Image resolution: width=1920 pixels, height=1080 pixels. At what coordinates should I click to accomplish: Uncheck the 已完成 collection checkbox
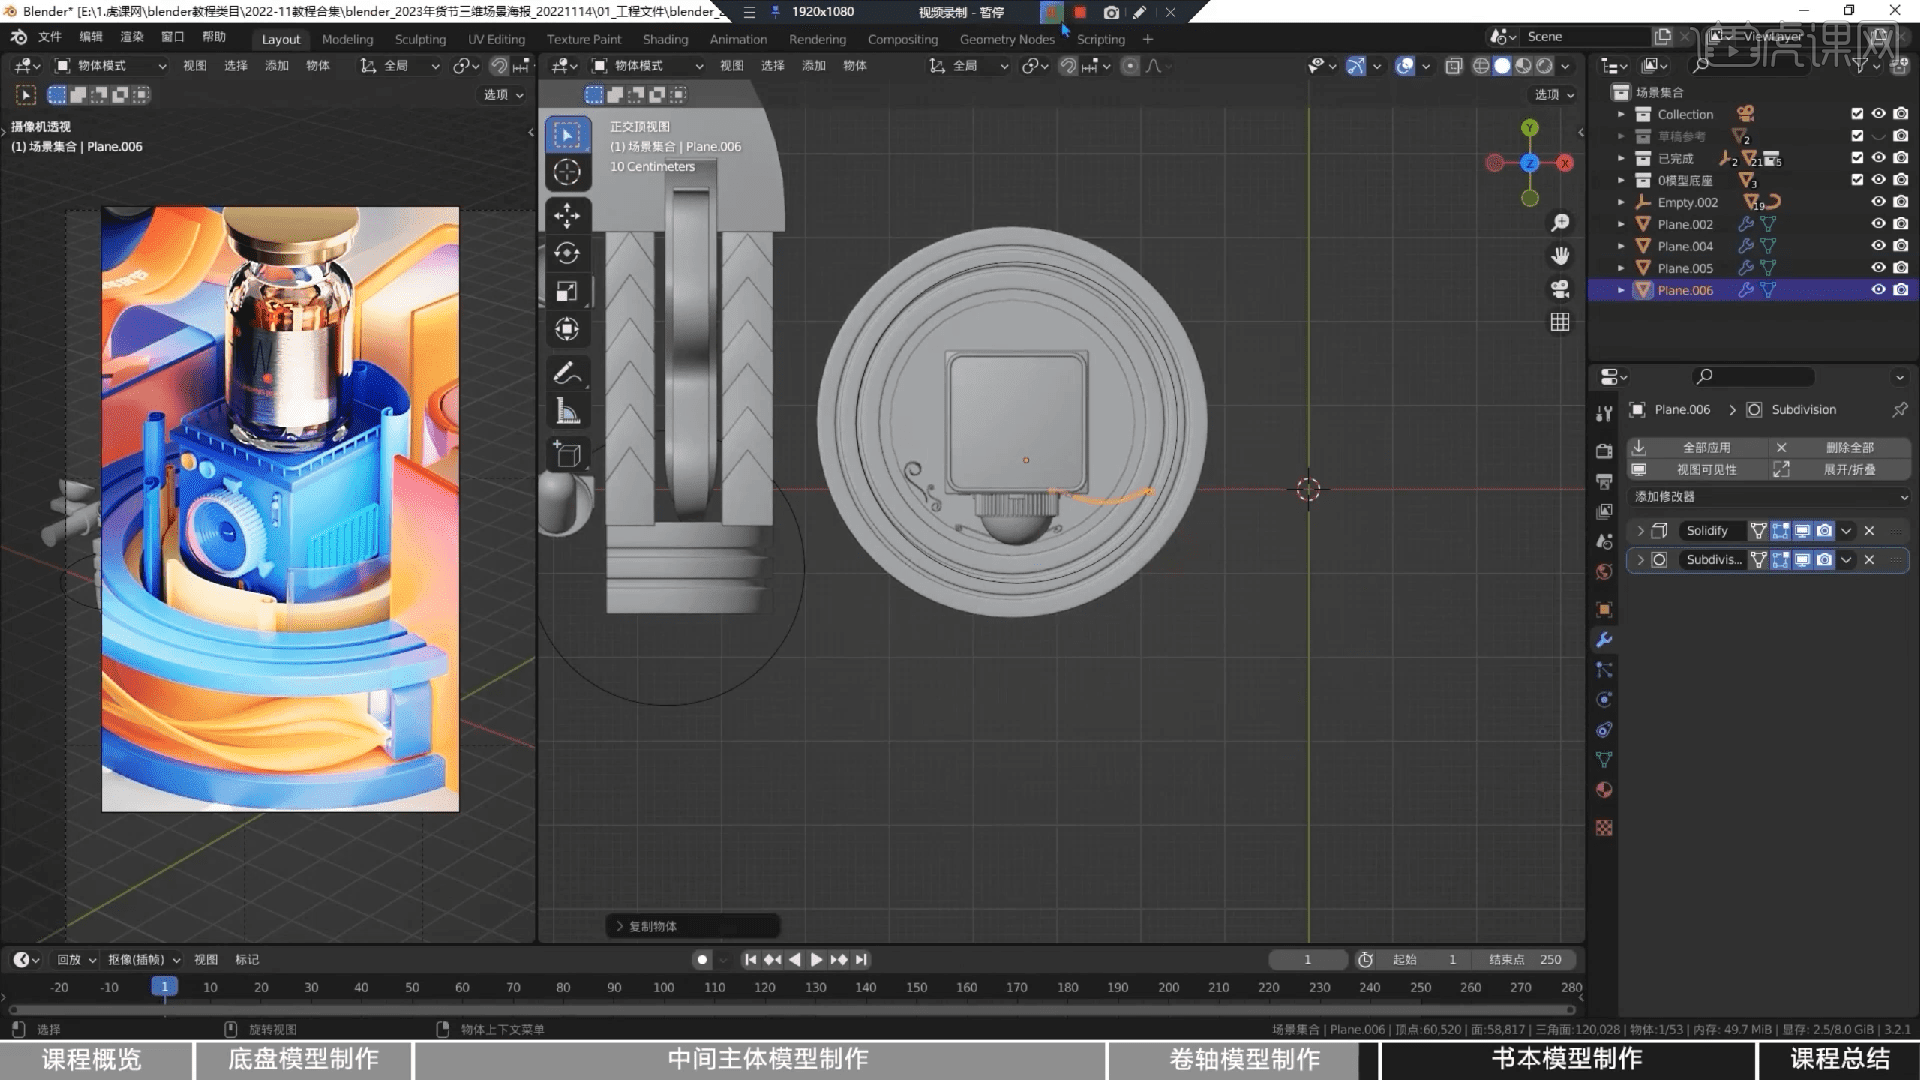(x=1857, y=158)
